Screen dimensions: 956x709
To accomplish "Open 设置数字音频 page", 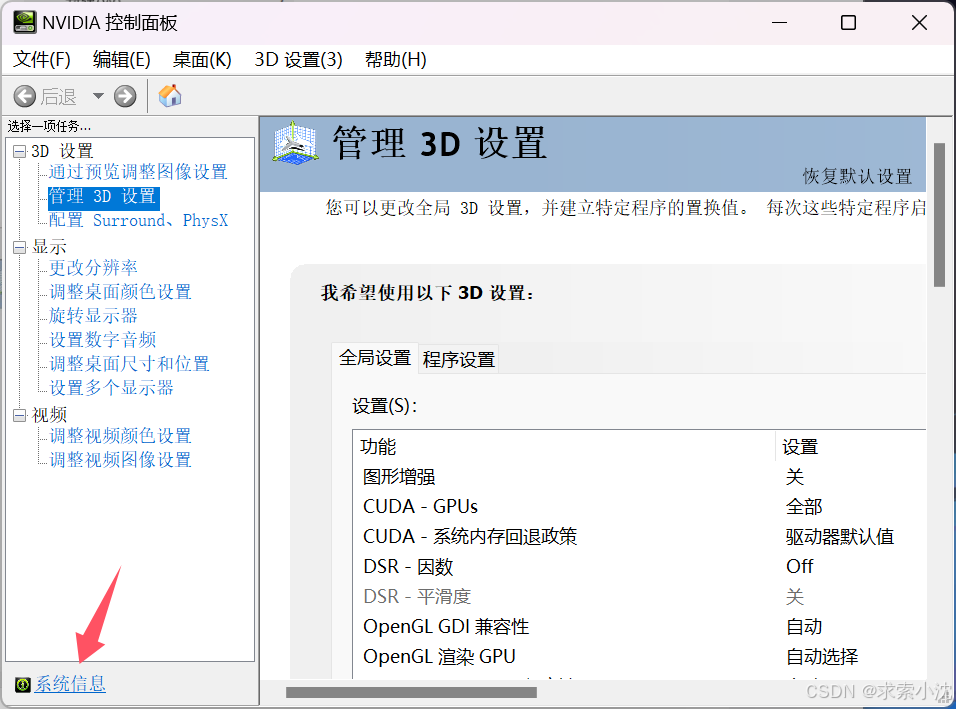I will click(x=102, y=340).
